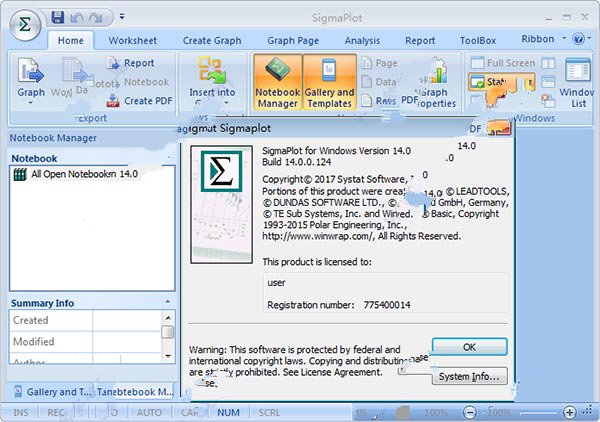Select the Analysis tab

coord(362,41)
